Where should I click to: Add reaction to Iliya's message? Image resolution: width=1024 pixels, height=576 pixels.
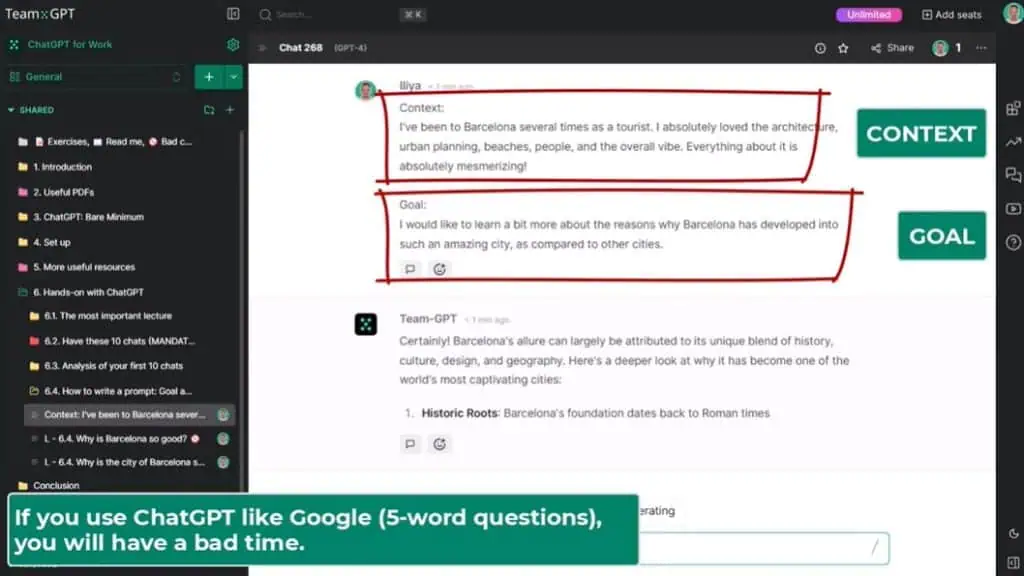click(440, 269)
